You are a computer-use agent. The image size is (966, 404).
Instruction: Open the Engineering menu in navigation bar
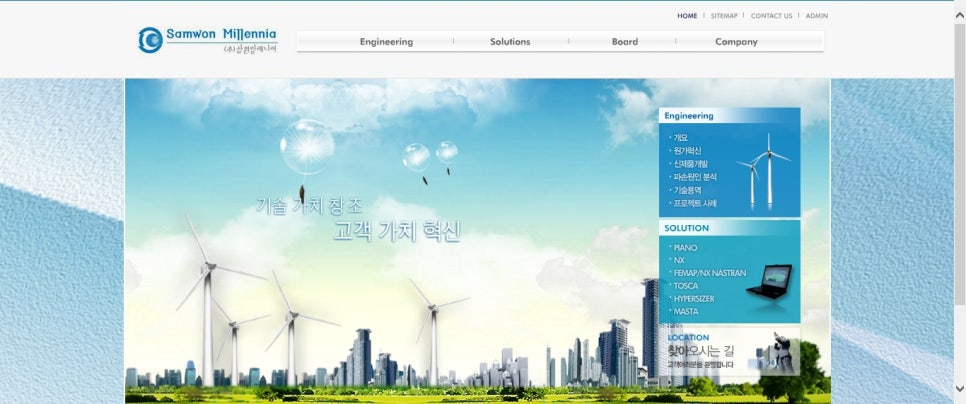[x=386, y=42]
